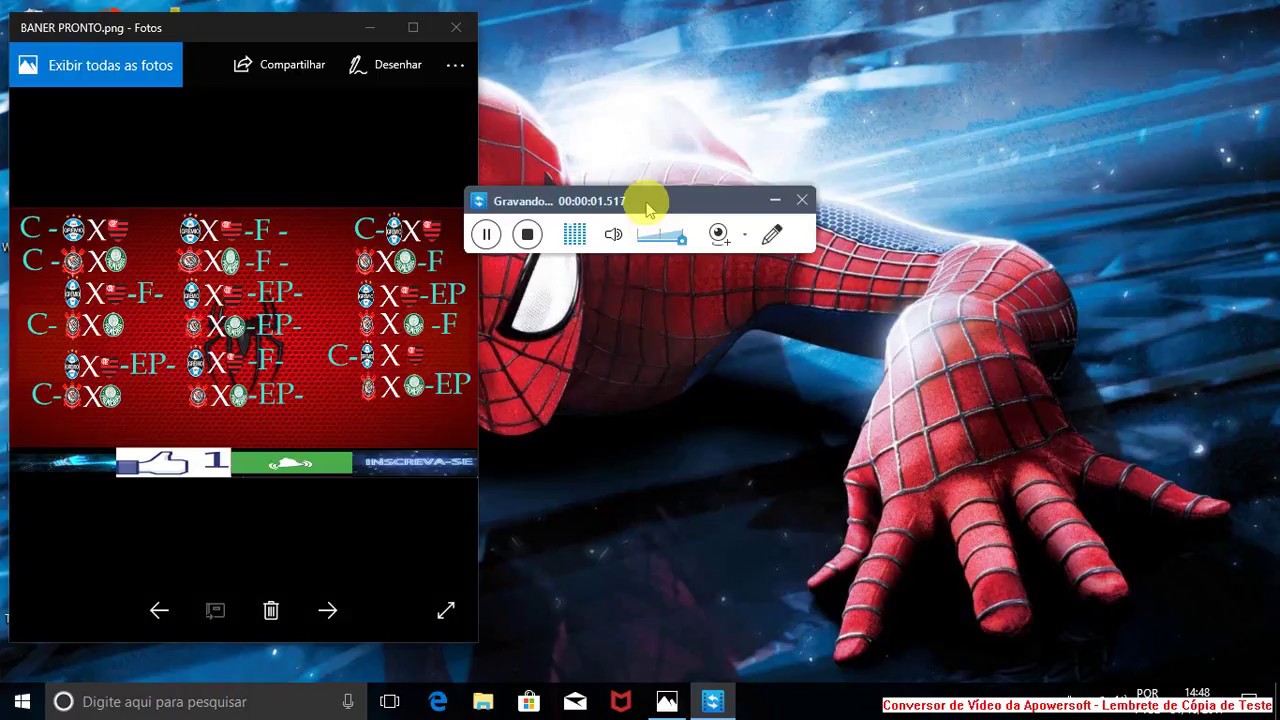
Task: Click the taskbar clock showing 14:48
Action: [1197, 692]
